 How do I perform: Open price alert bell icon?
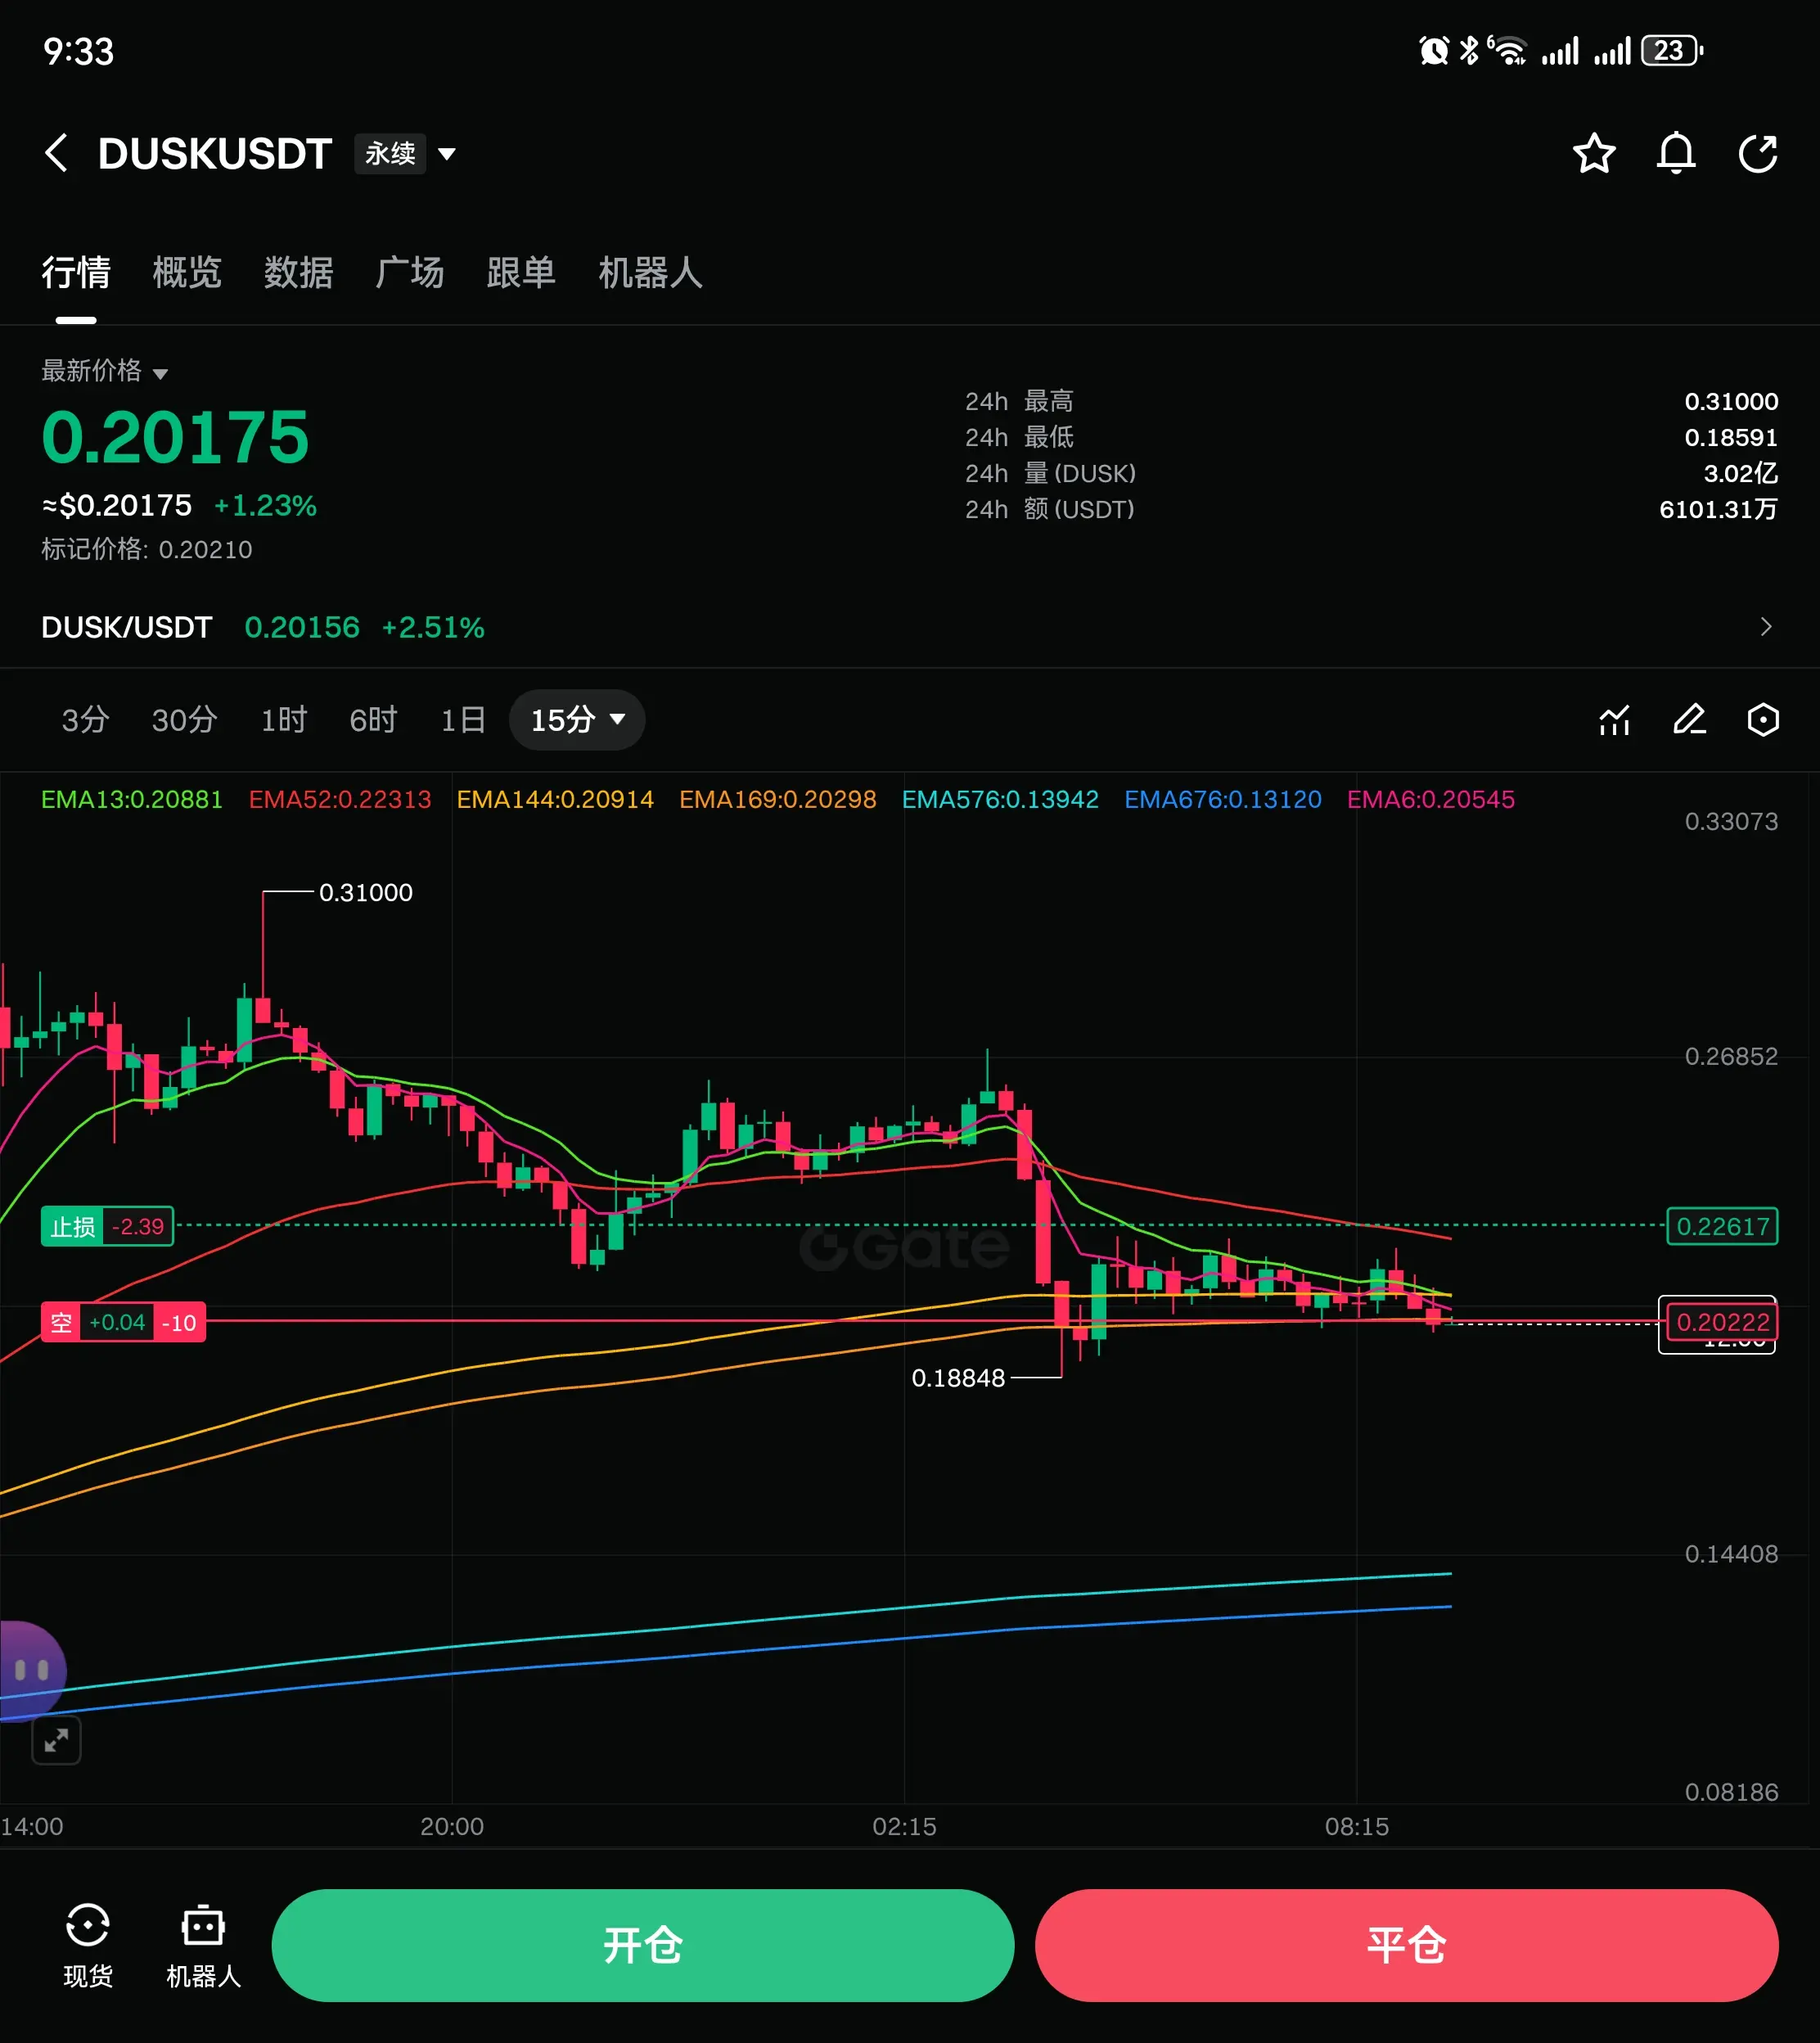(1676, 153)
